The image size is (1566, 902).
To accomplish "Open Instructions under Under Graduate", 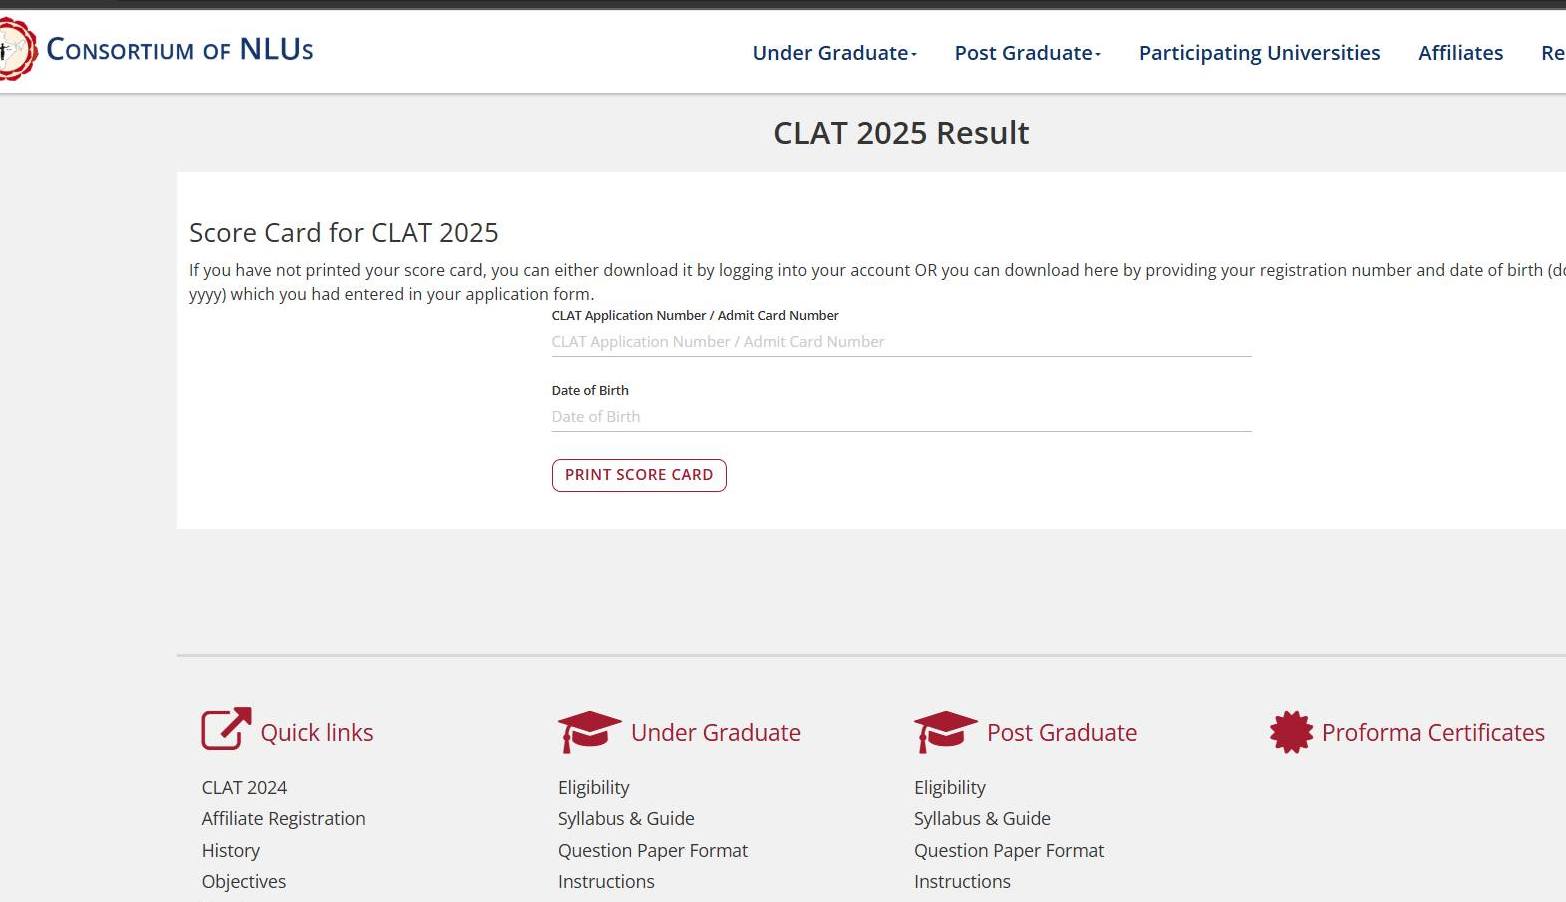I will click(x=606, y=882).
